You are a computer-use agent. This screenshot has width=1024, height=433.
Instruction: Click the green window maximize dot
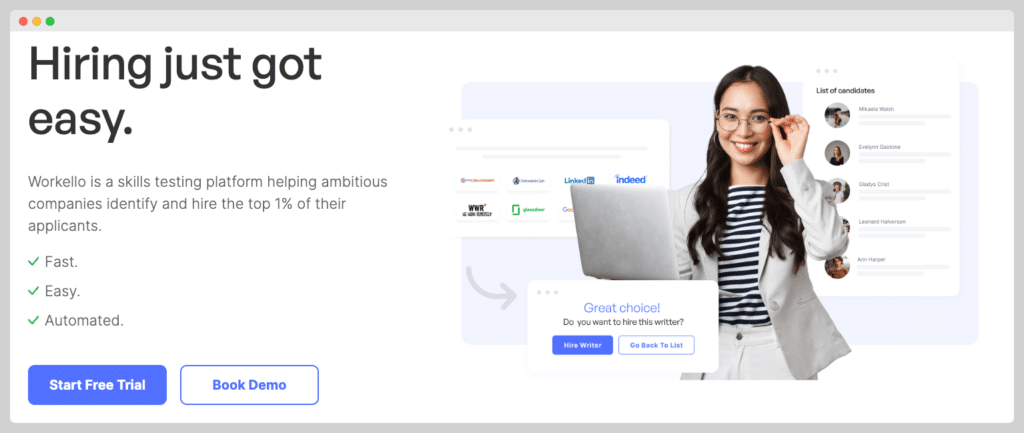pyautogui.click(x=50, y=22)
